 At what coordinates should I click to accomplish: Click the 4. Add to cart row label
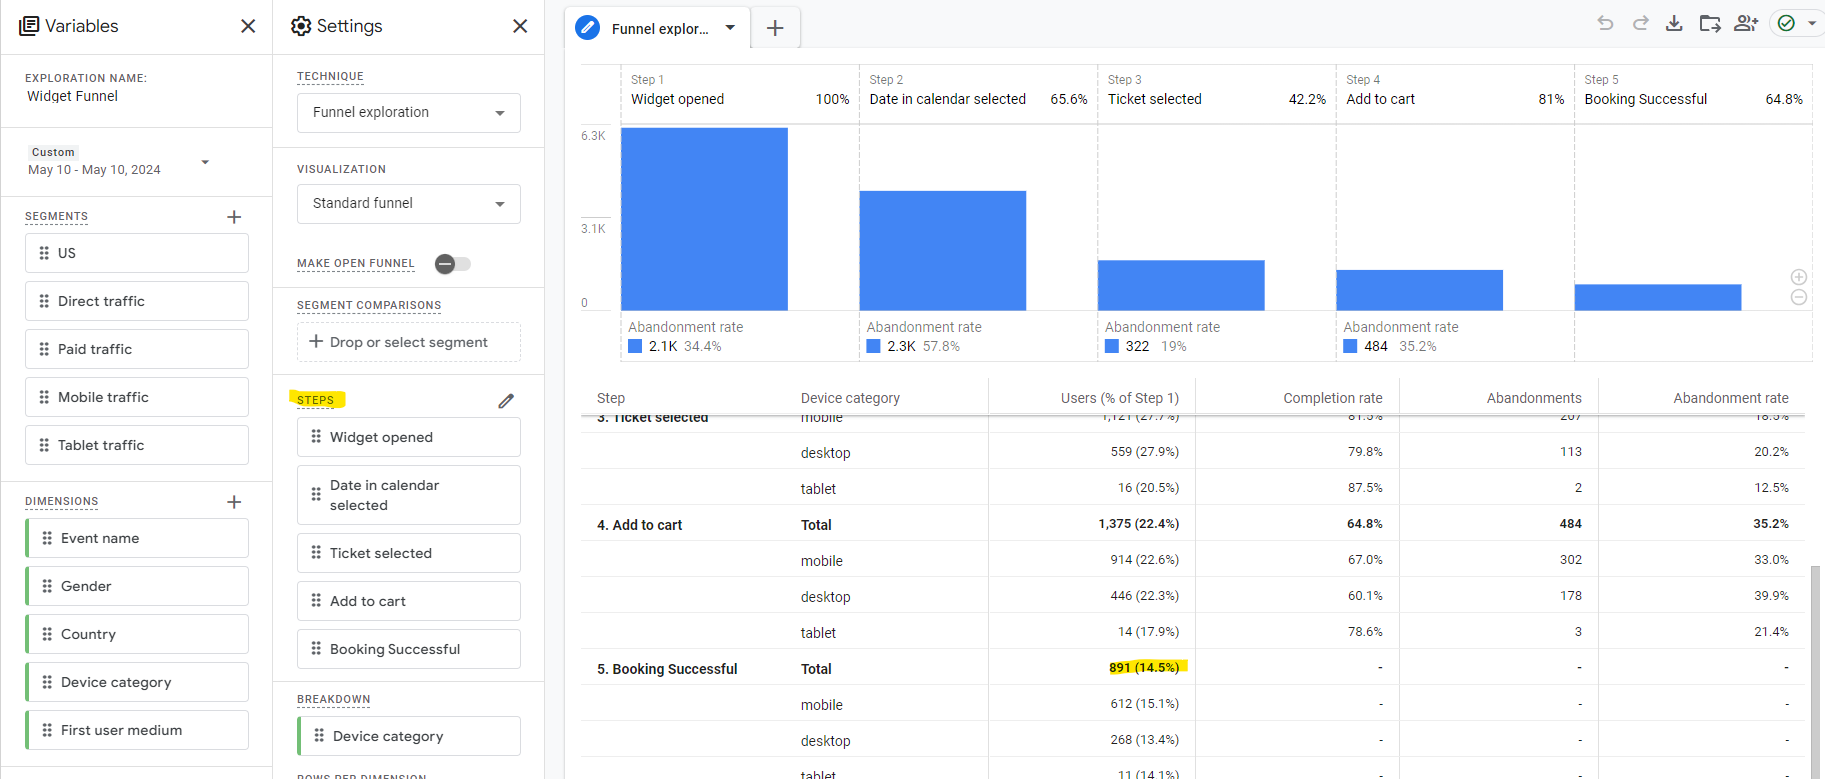(640, 525)
